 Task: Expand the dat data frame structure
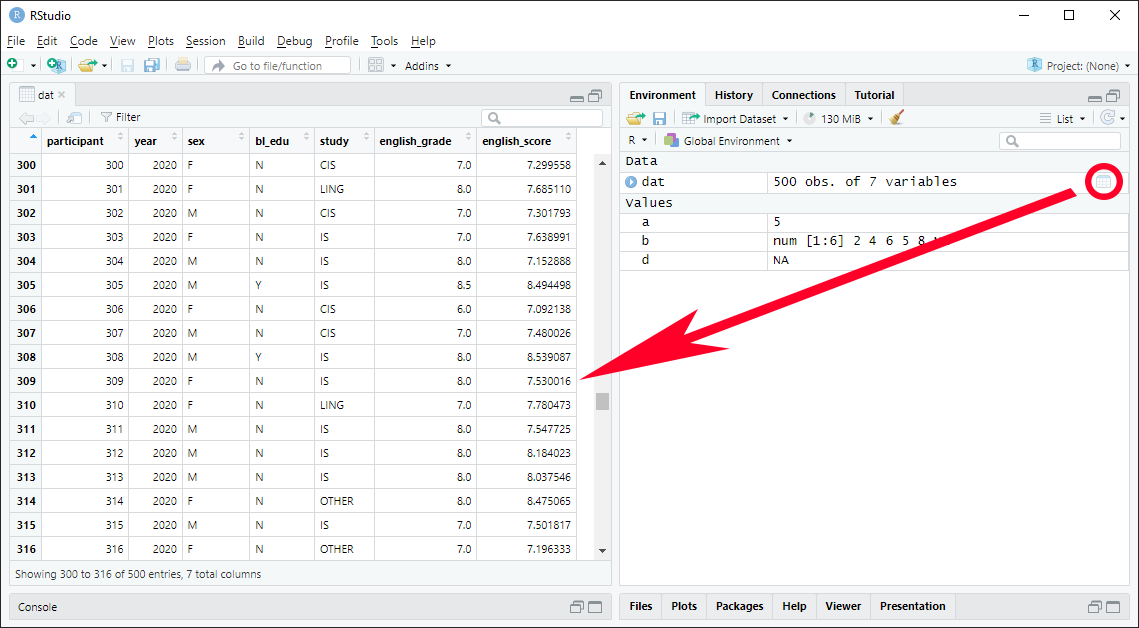[x=631, y=182]
